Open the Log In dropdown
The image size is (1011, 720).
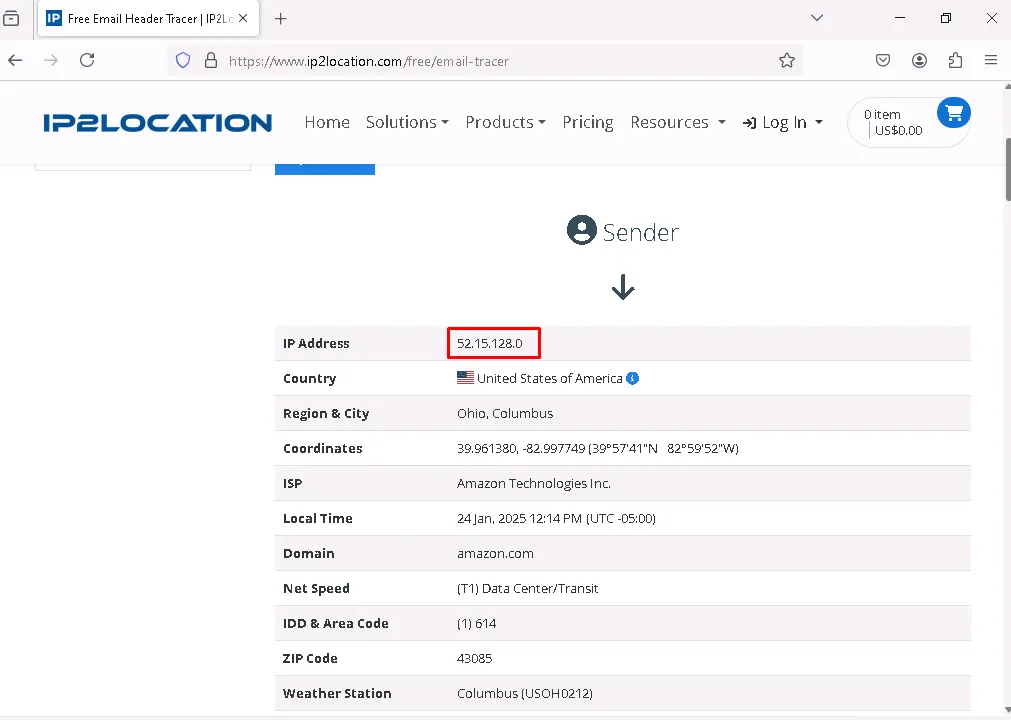(x=783, y=122)
